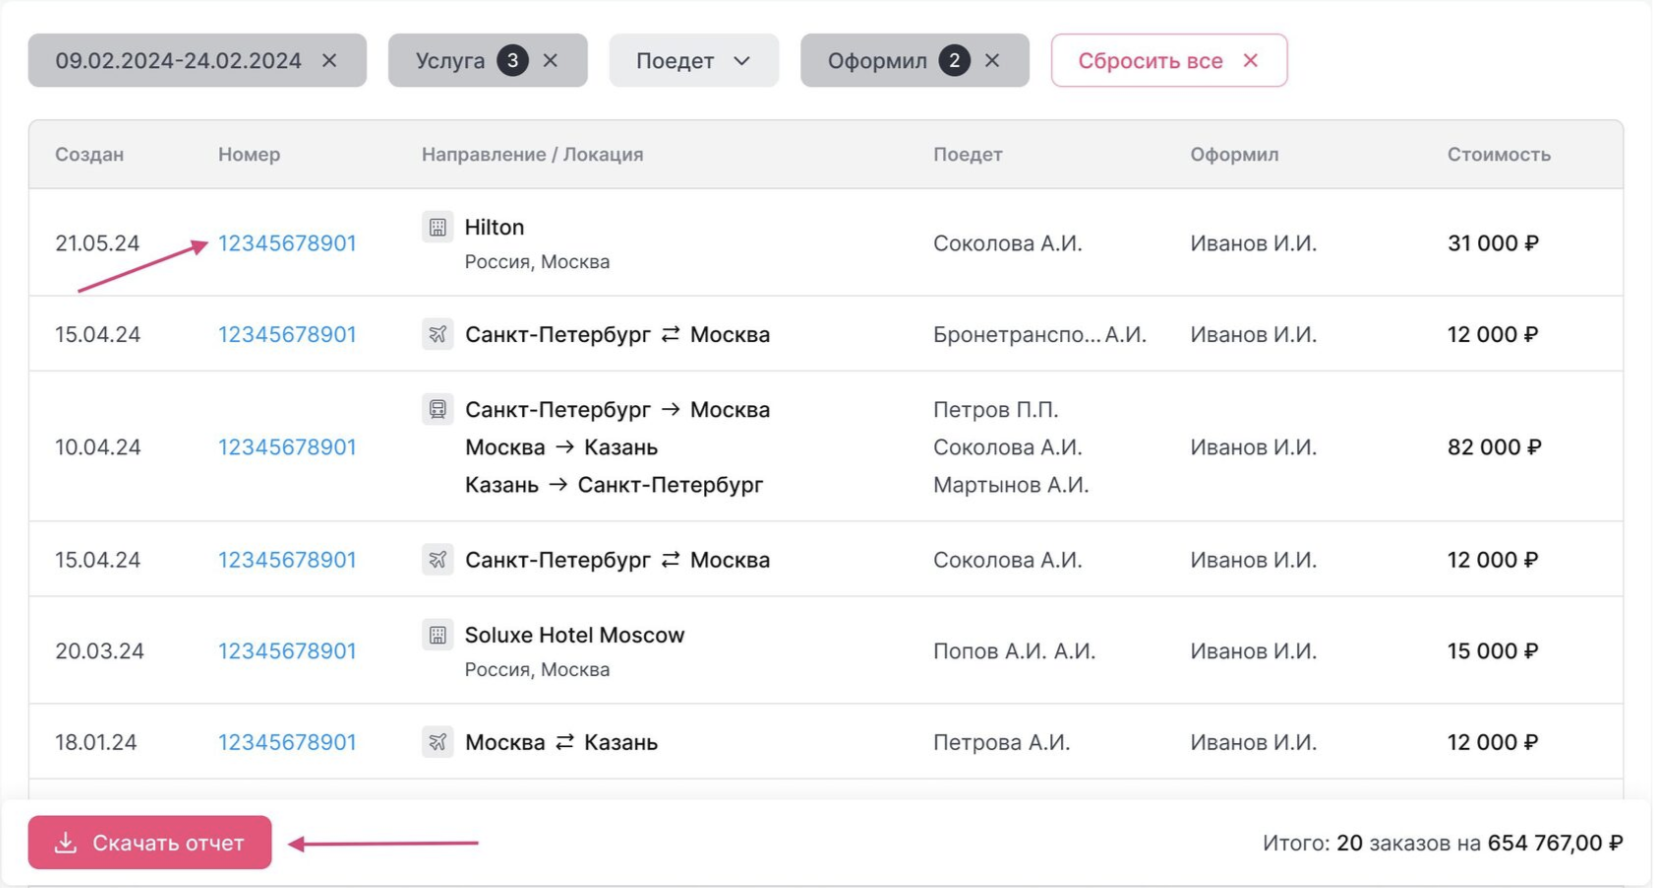Clear the date range filter with X
The width and height of the screenshot is (1658, 888).
(x=329, y=61)
